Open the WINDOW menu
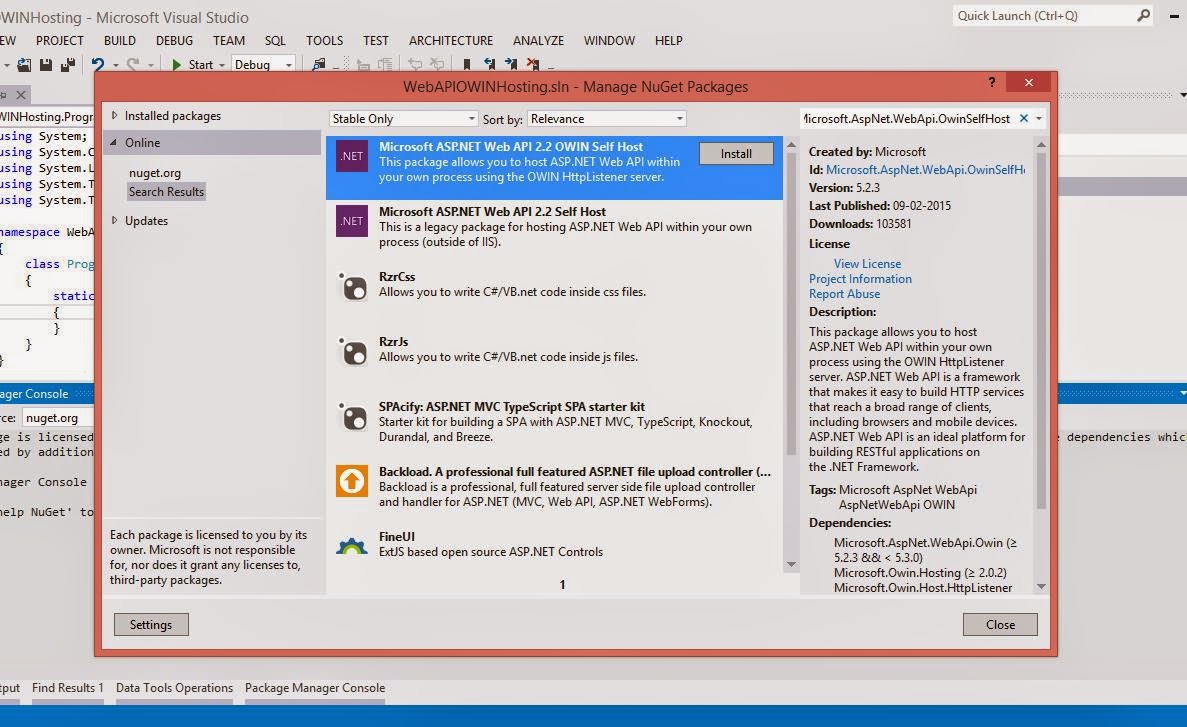Viewport: 1187px width, 727px height. click(x=609, y=41)
